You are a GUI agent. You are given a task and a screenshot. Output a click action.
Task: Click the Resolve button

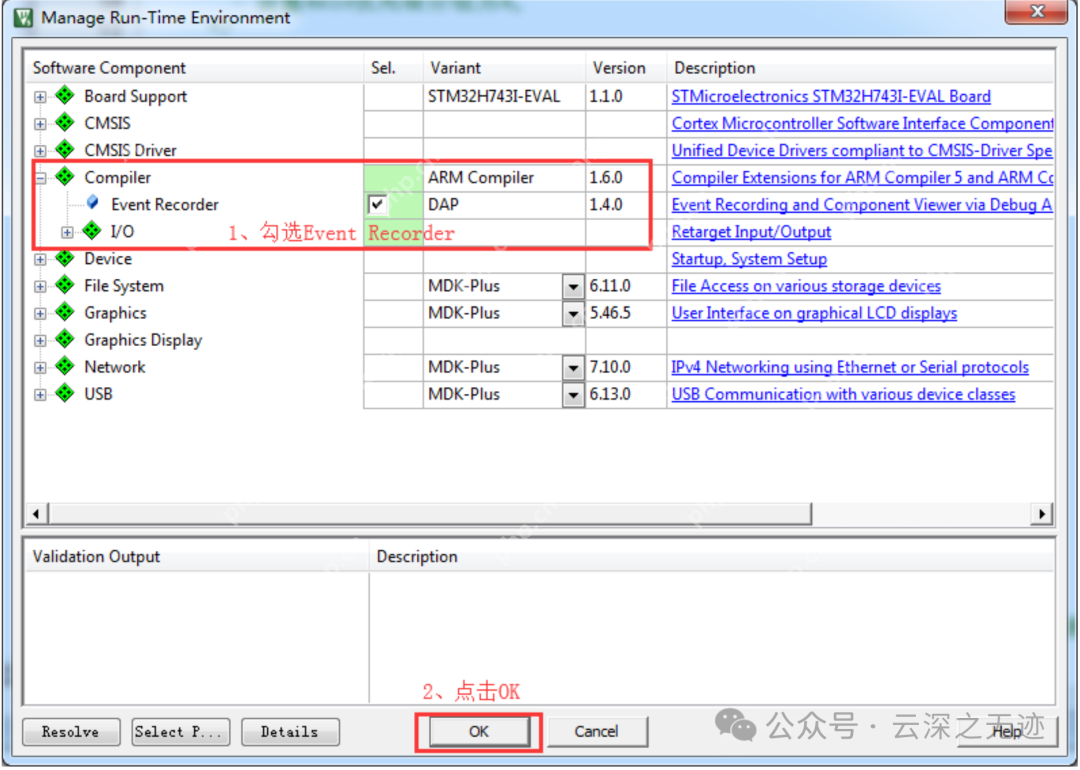point(71,731)
